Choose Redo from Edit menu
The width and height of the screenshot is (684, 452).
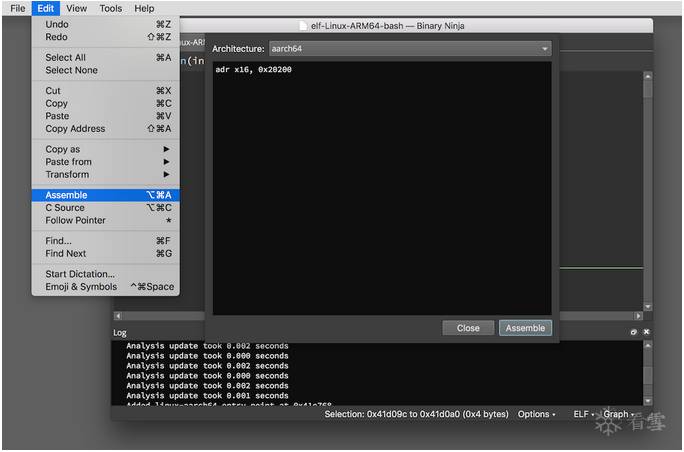click(106, 37)
